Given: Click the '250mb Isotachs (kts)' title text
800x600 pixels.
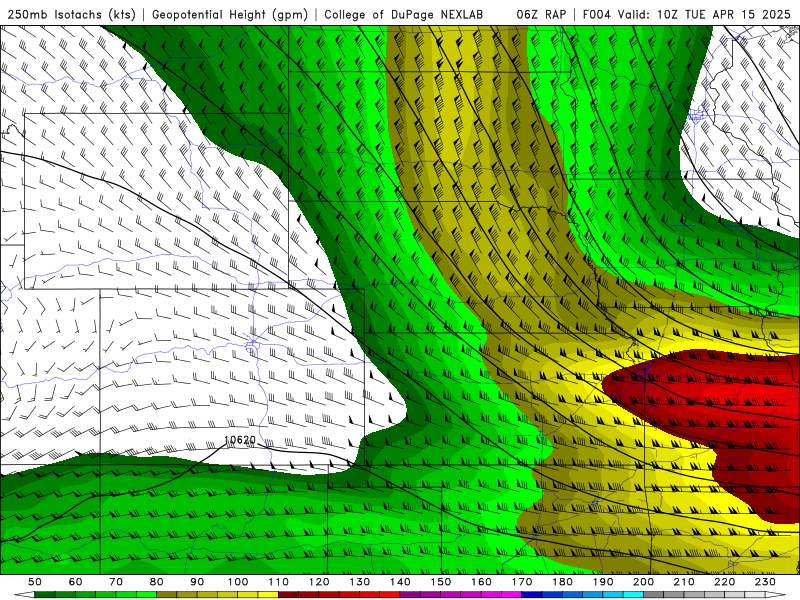Looking at the screenshot, I should tap(71, 14).
